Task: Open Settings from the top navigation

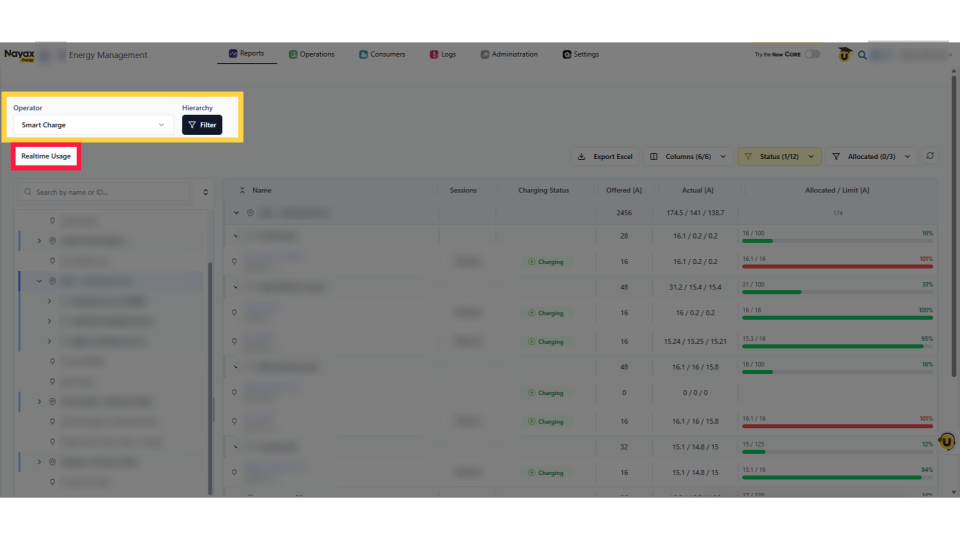Action: tap(580, 54)
